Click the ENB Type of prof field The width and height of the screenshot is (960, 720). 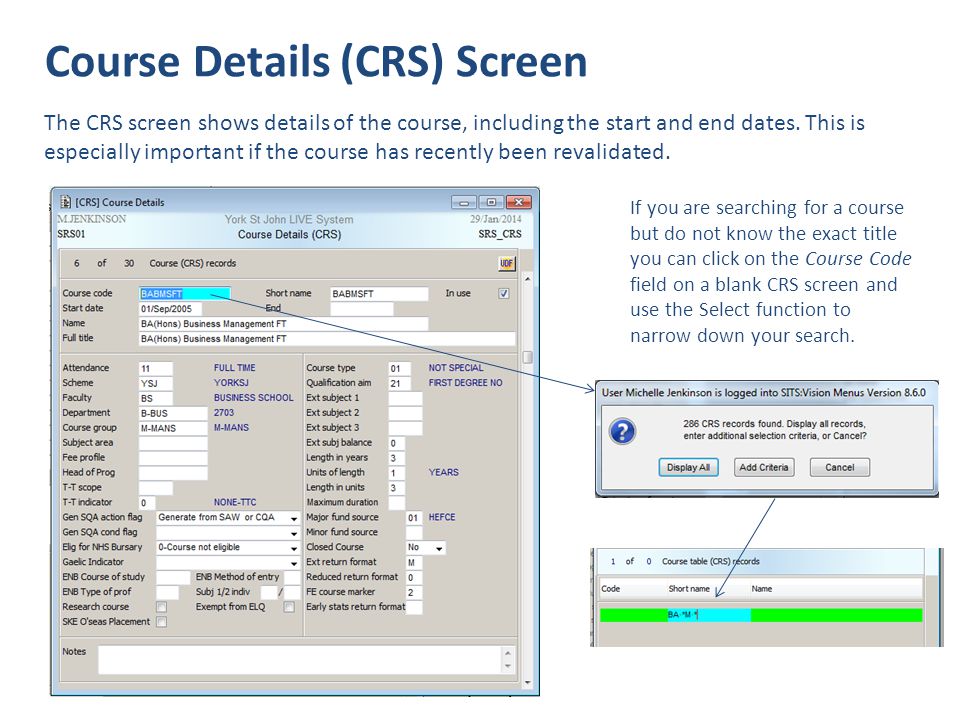click(x=167, y=593)
